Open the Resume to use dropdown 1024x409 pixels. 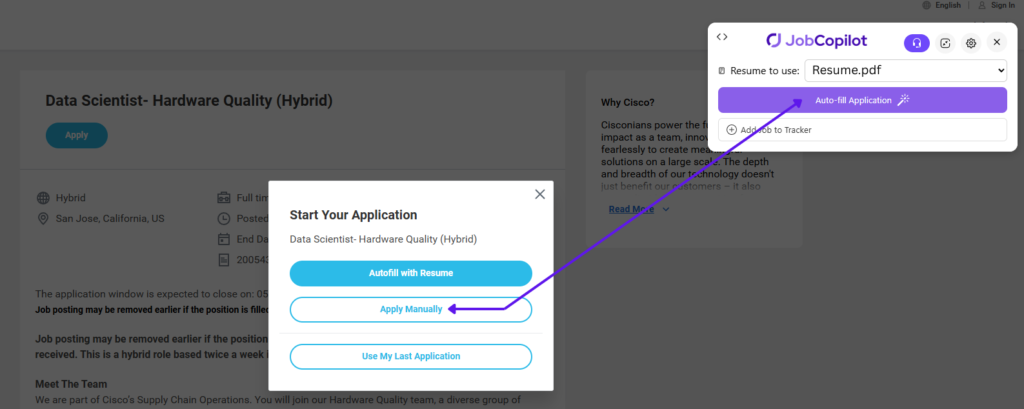(905, 71)
